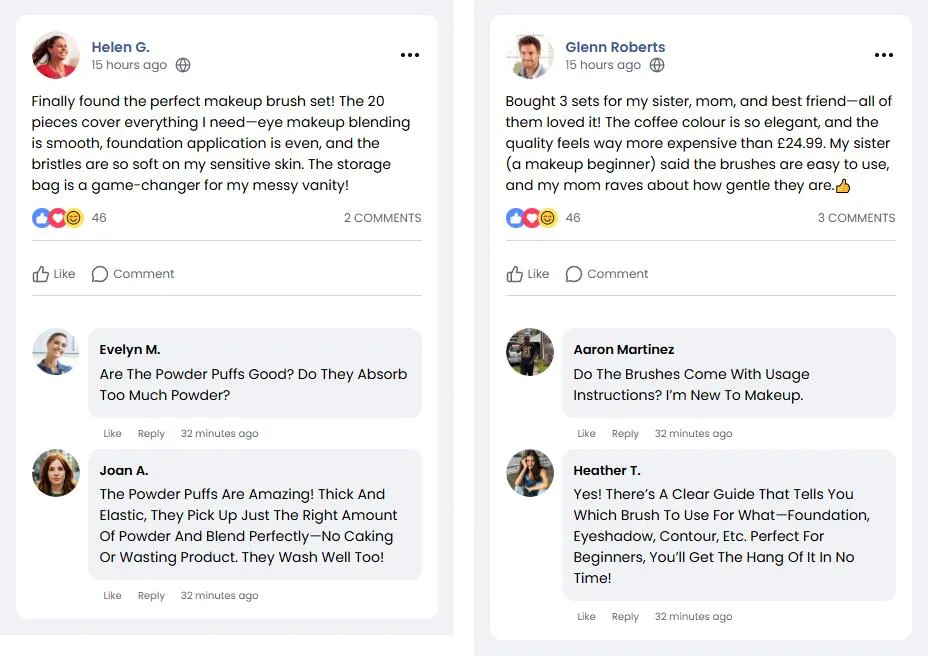
Task: Click the globe privacy icon on Glenn Roberts' post
Action: [x=657, y=65]
